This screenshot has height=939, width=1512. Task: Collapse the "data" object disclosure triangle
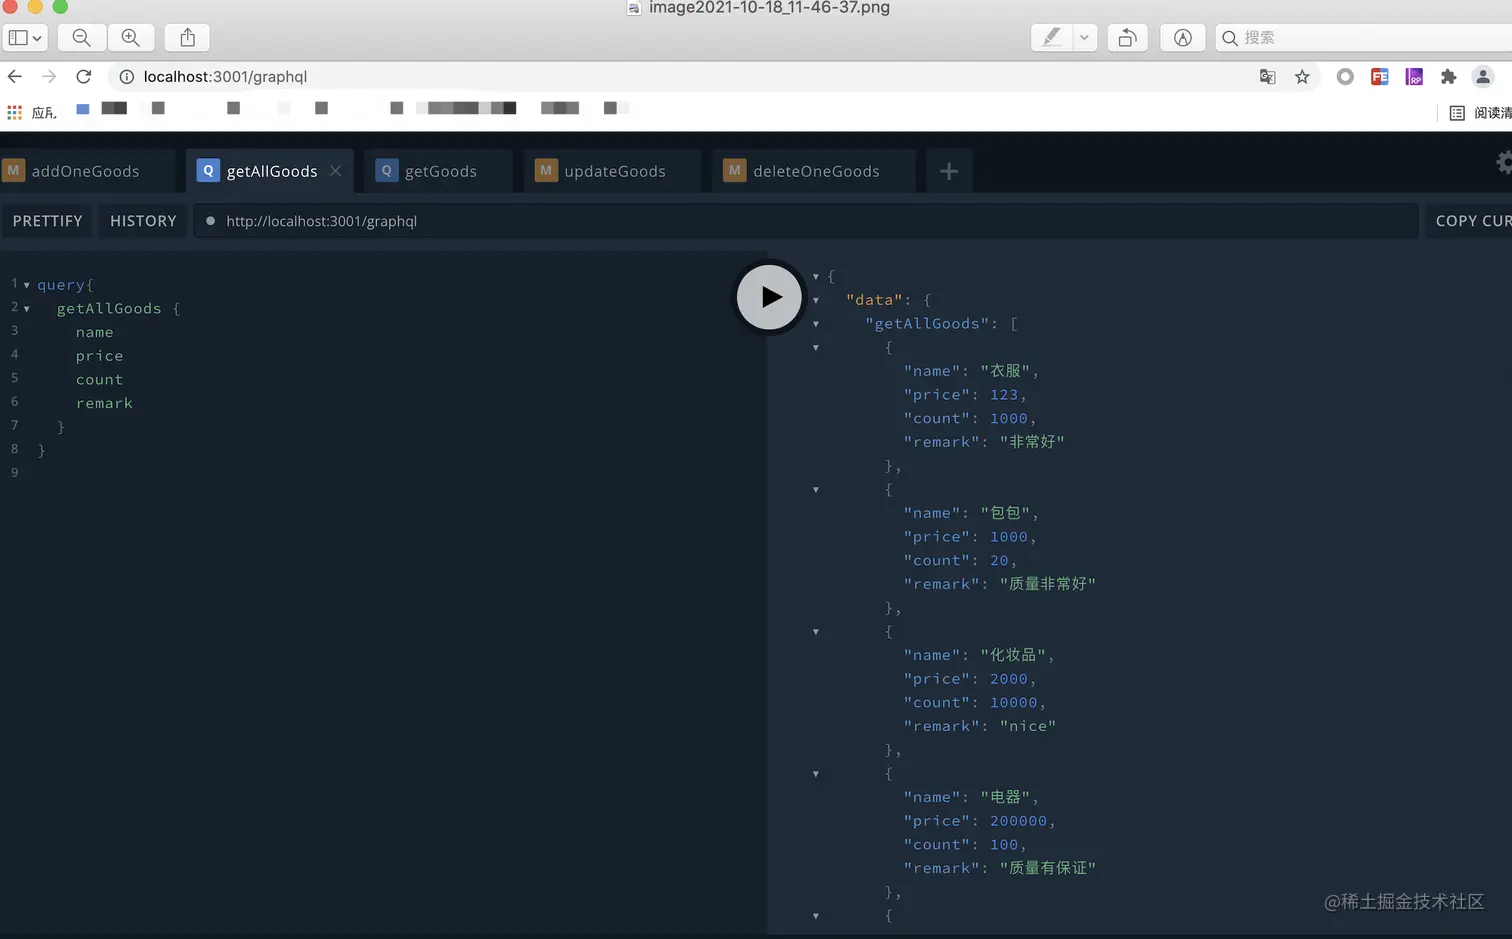[815, 299]
